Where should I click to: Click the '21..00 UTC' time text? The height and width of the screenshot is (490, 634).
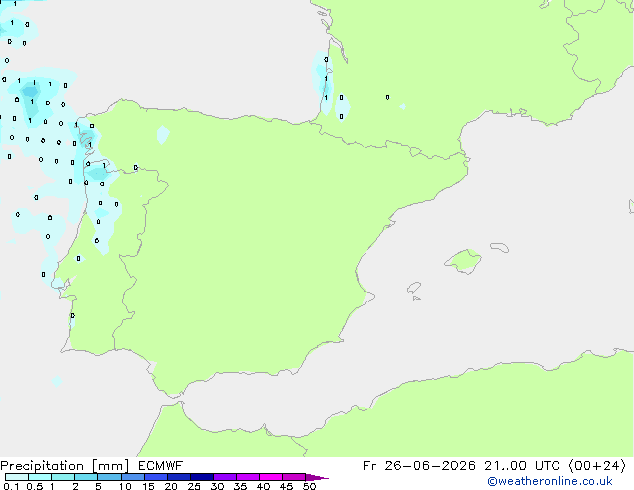coord(522,466)
